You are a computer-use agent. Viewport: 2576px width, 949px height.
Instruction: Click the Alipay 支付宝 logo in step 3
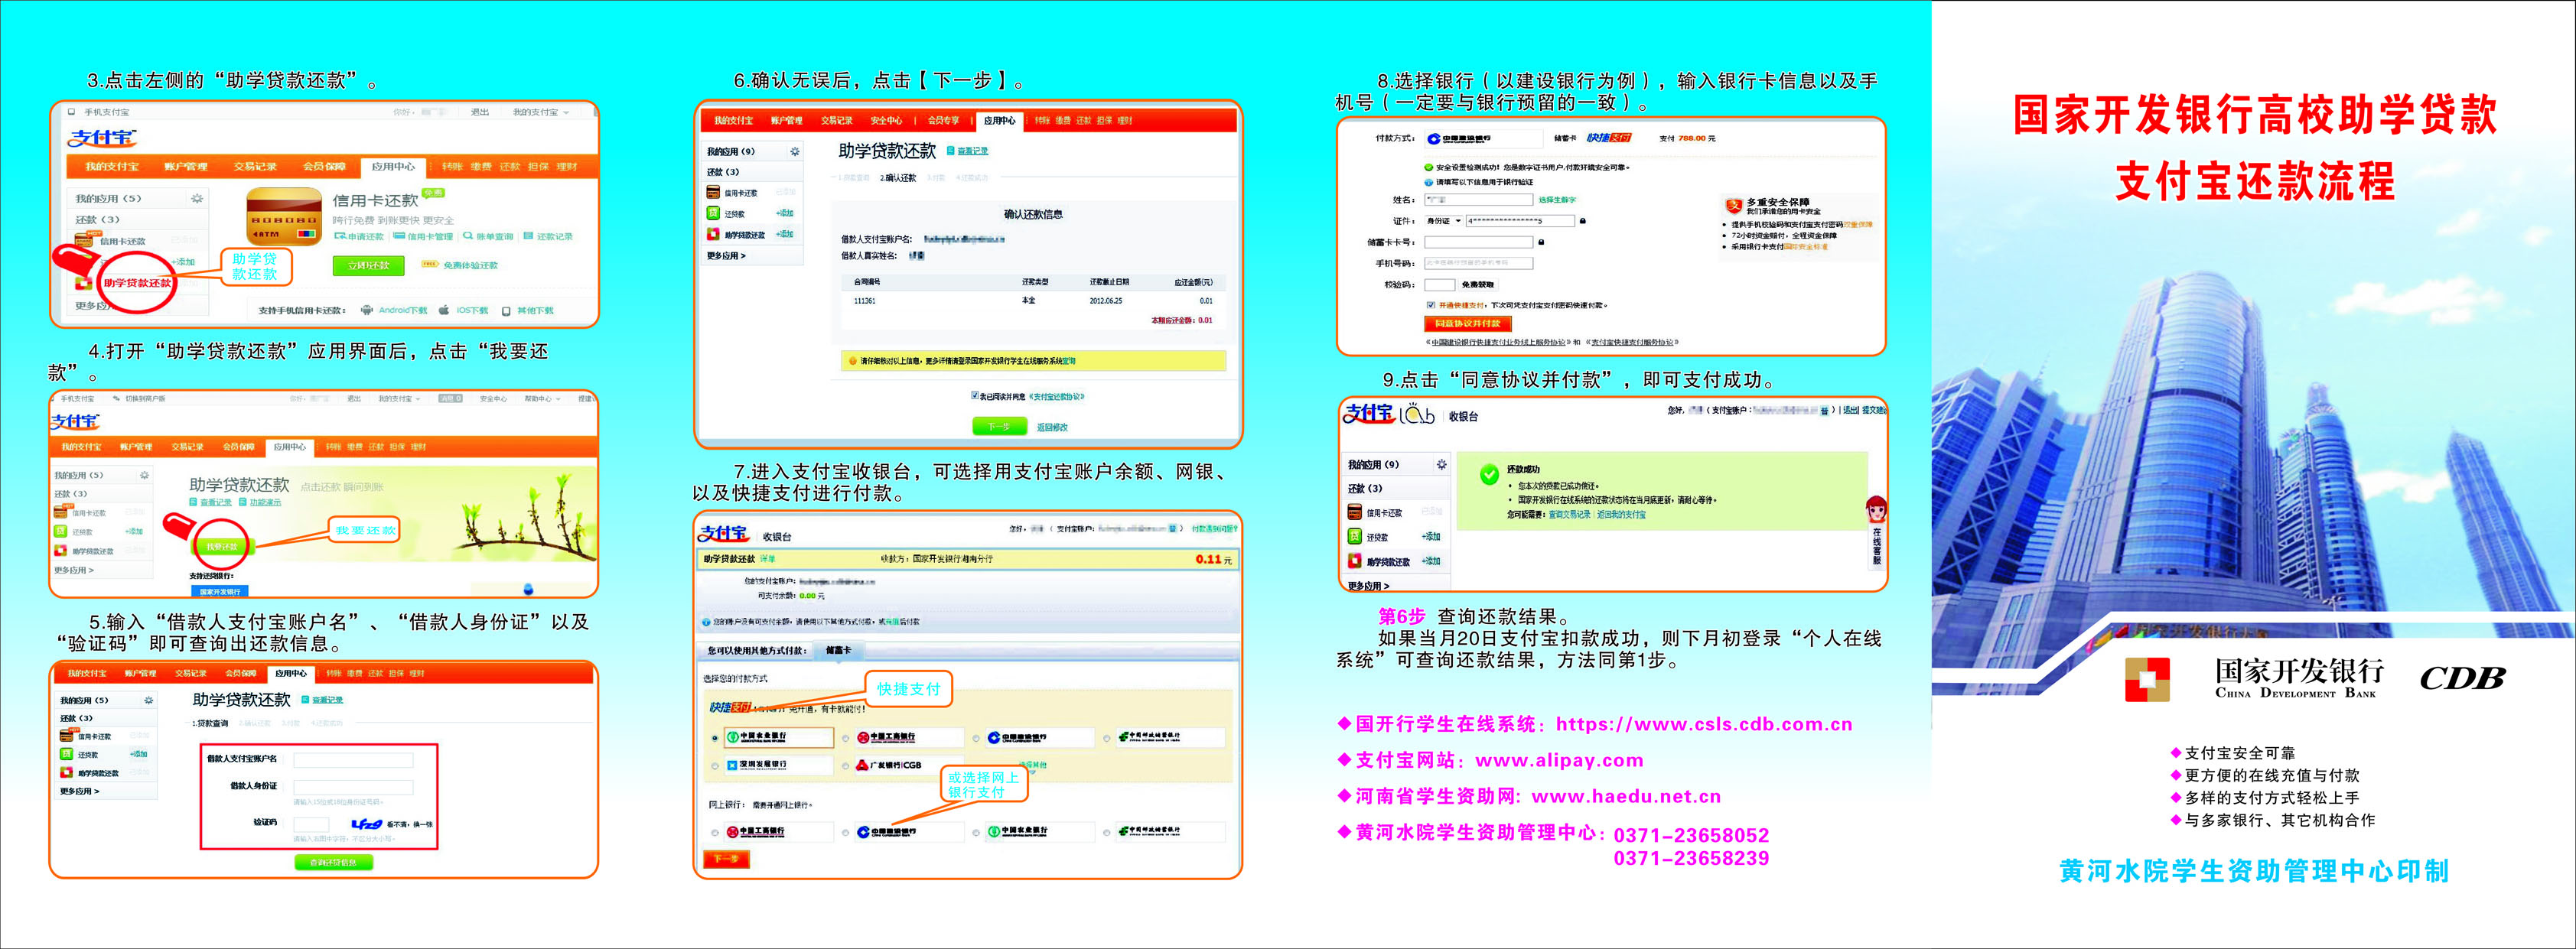coord(101,139)
